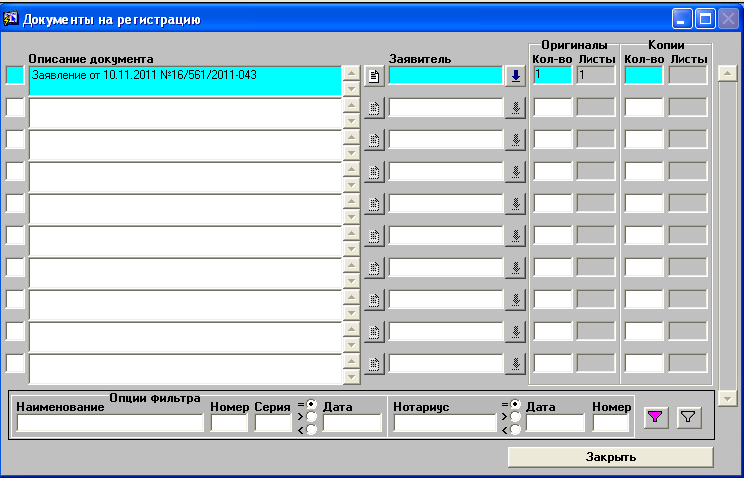Click applicant arrow icon in the third row

point(515,140)
